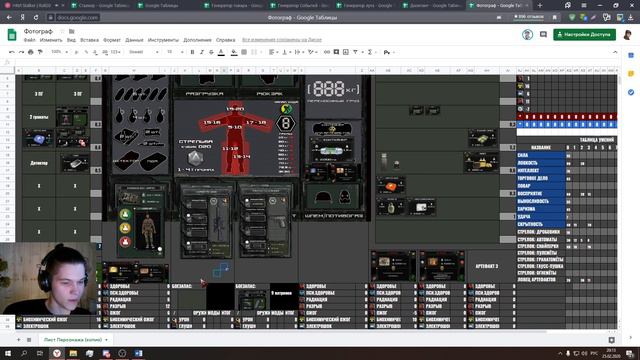Open the Вид menu
The width and height of the screenshot is (640, 360).
click(x=71, y=40)
